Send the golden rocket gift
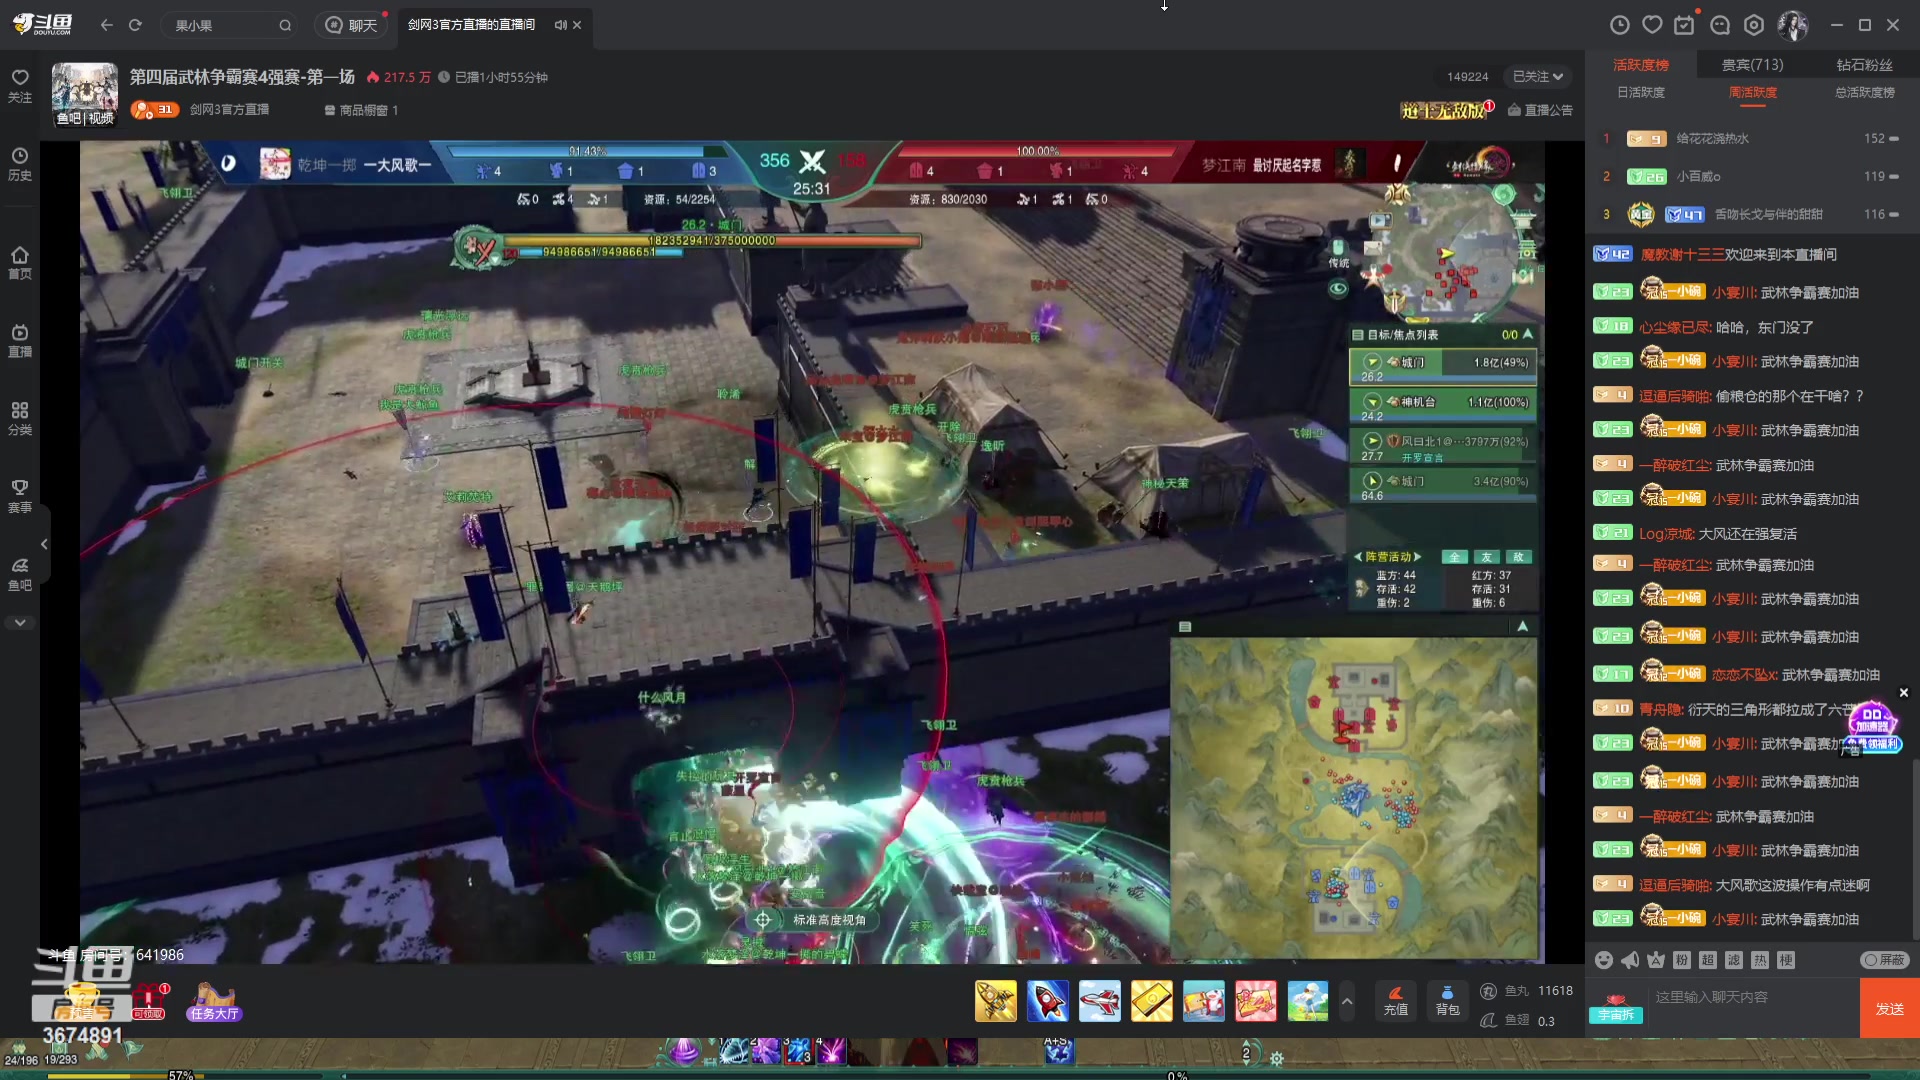This screenshot has height=1080, width=1920. [996, 1001]
